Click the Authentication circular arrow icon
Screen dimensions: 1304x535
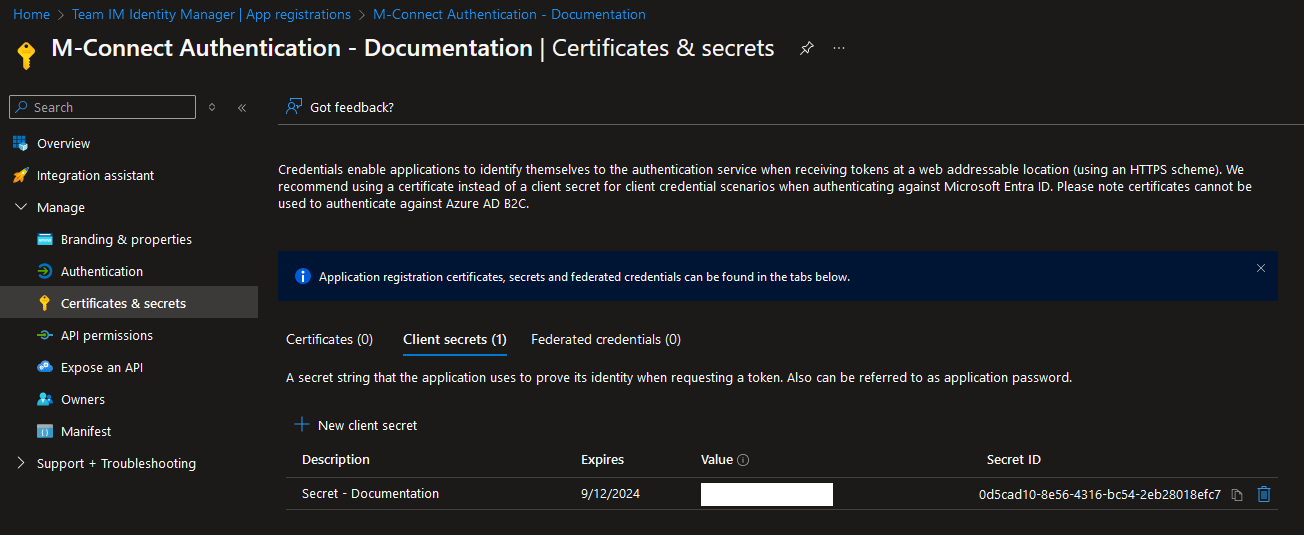[x=44, y=271]
